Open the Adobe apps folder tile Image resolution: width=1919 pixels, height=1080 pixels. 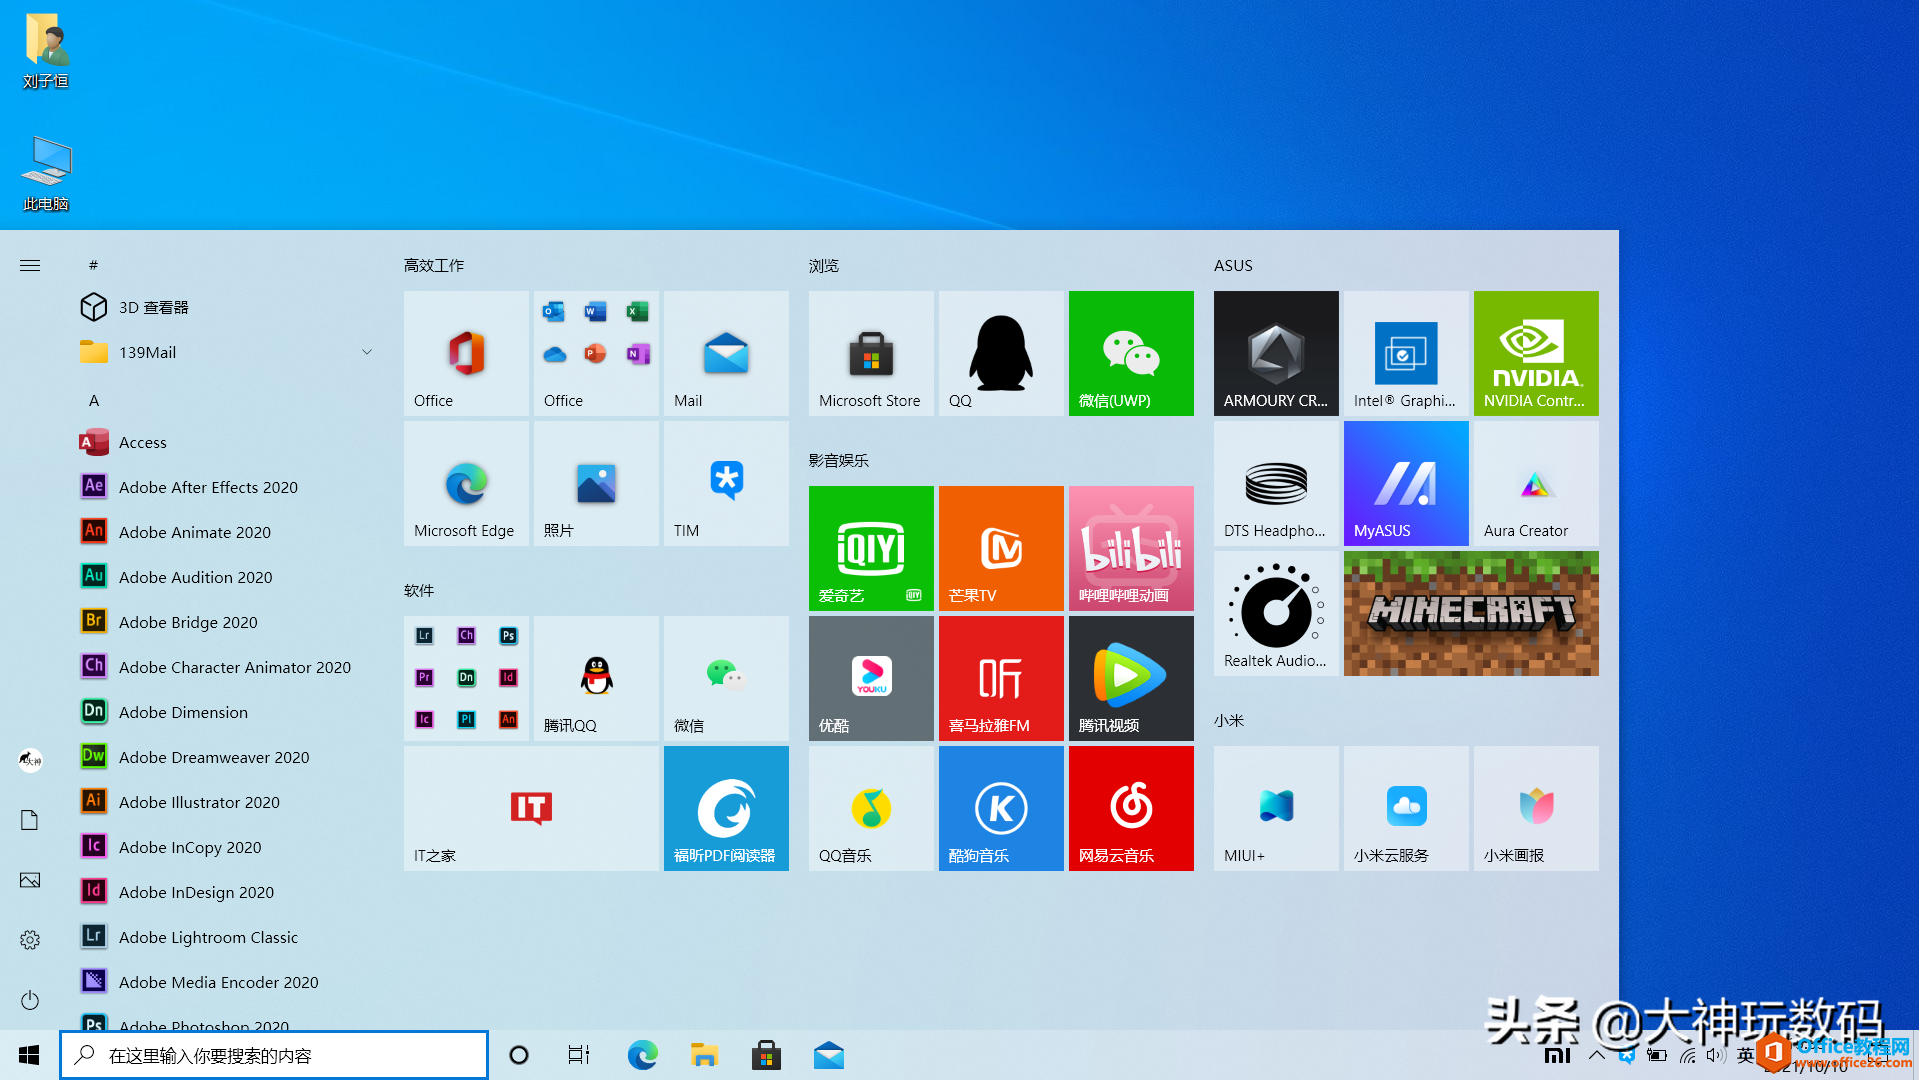[466, 678]
